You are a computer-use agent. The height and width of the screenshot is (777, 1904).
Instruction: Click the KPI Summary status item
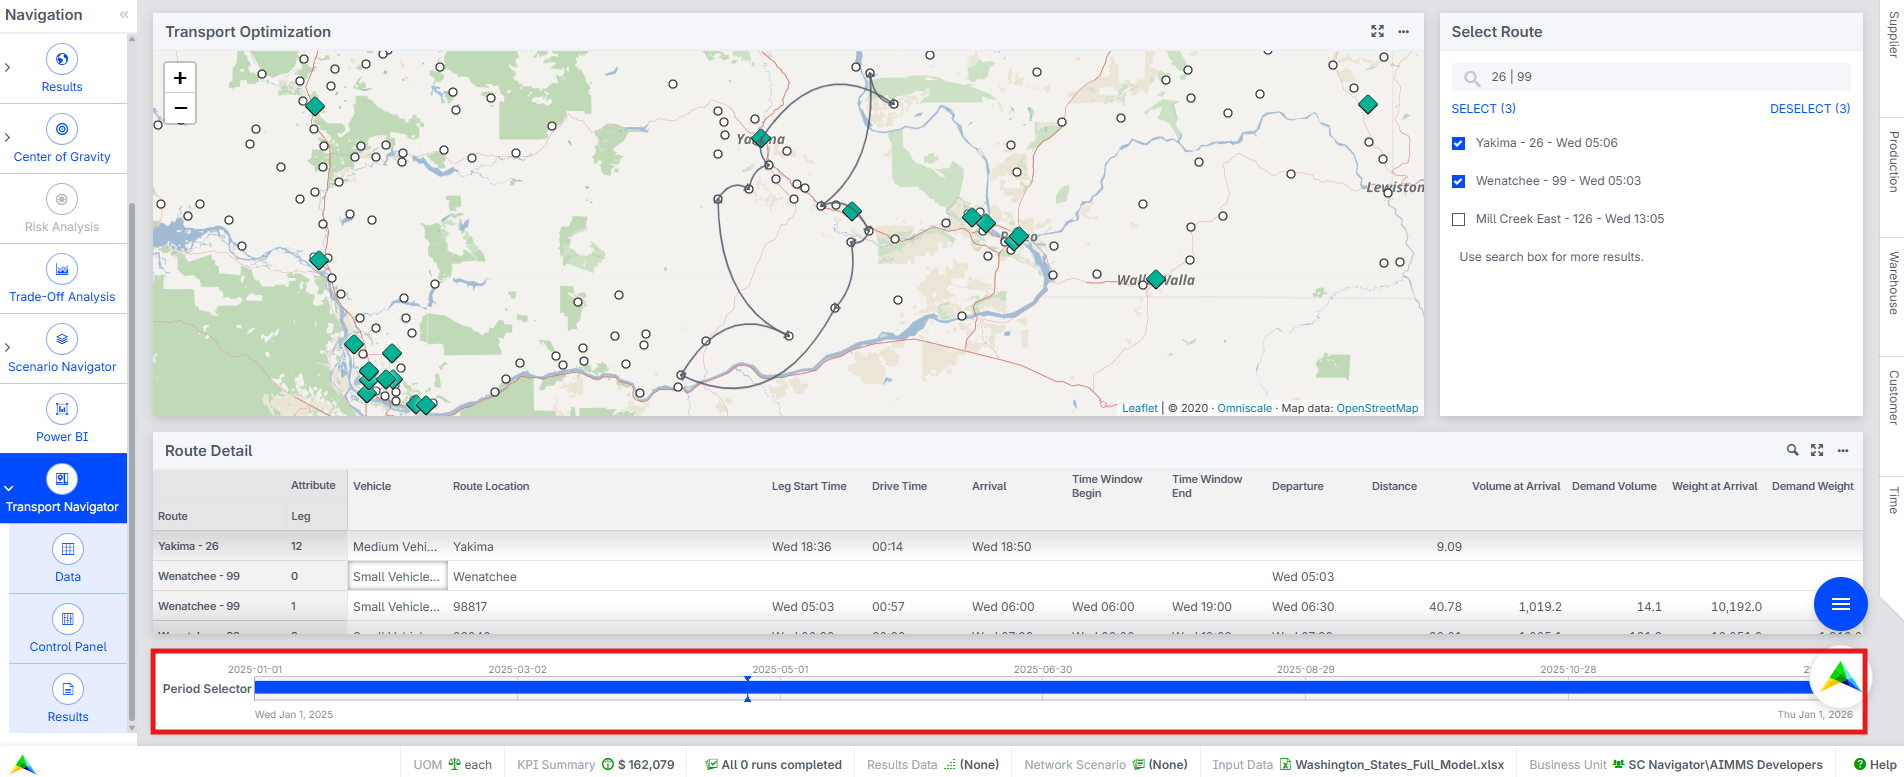tap(596, 764)
